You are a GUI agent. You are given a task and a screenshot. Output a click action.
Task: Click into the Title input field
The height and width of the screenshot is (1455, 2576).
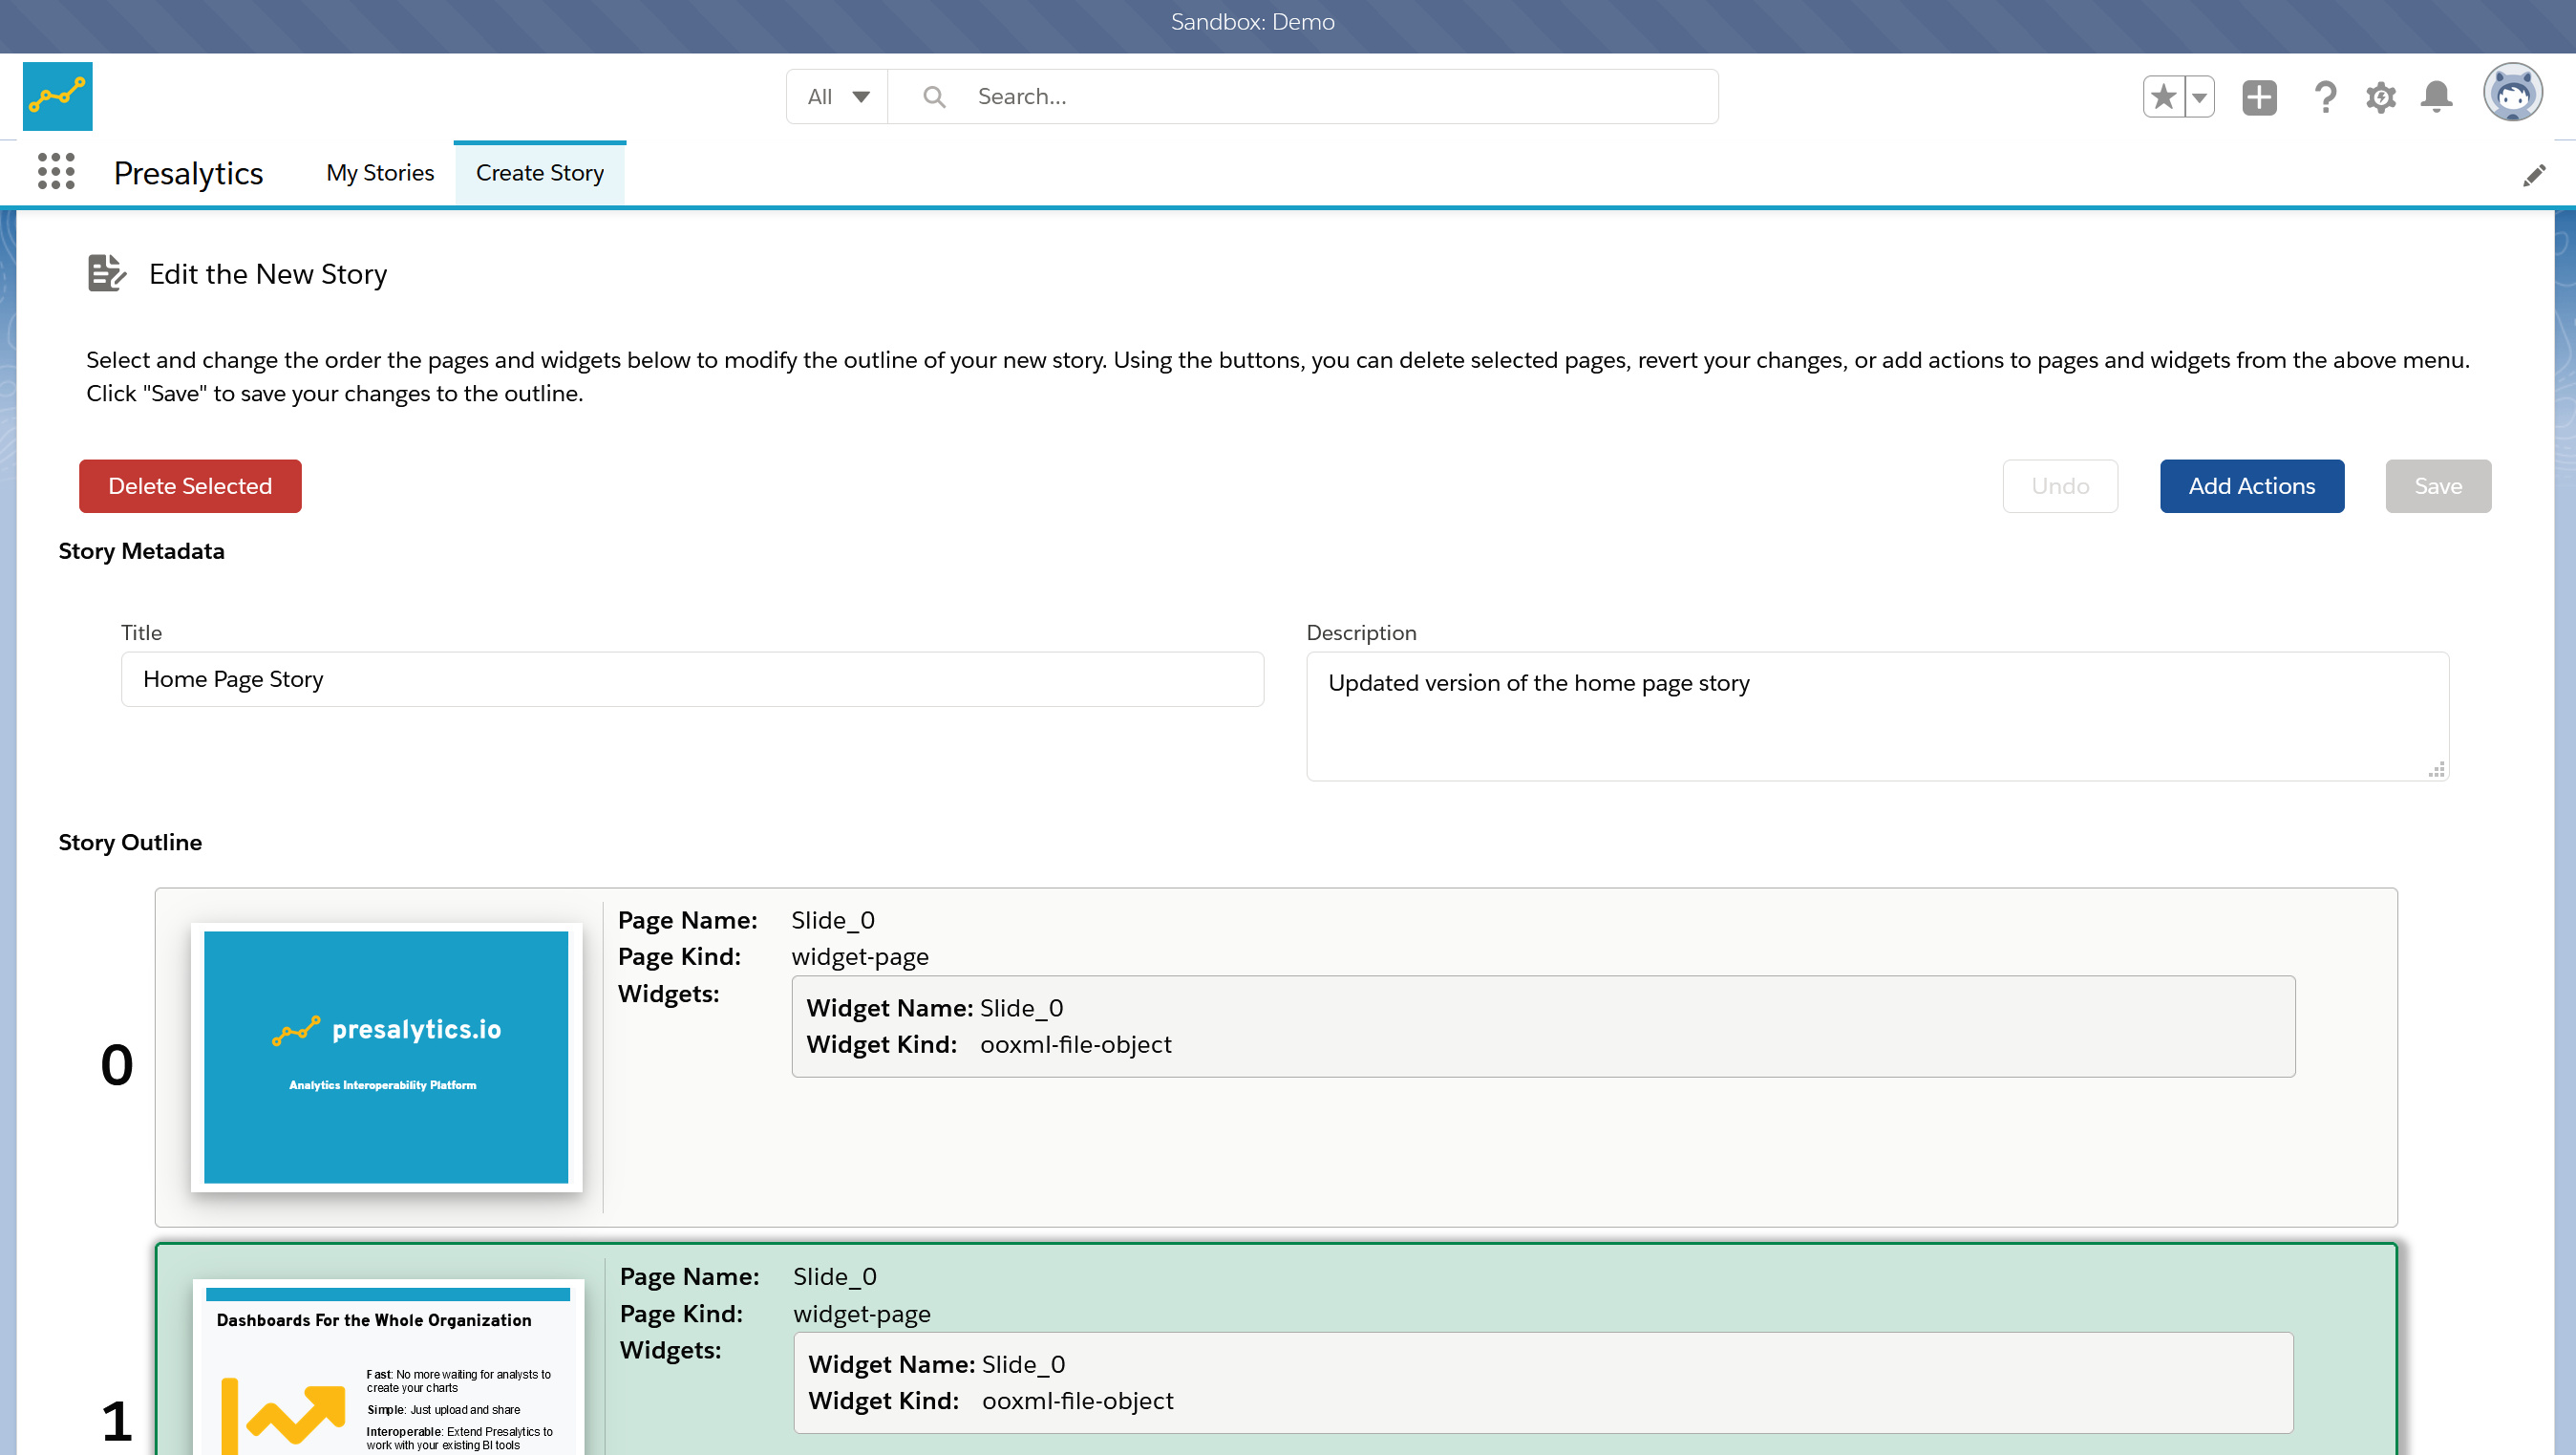coord(692,679)
